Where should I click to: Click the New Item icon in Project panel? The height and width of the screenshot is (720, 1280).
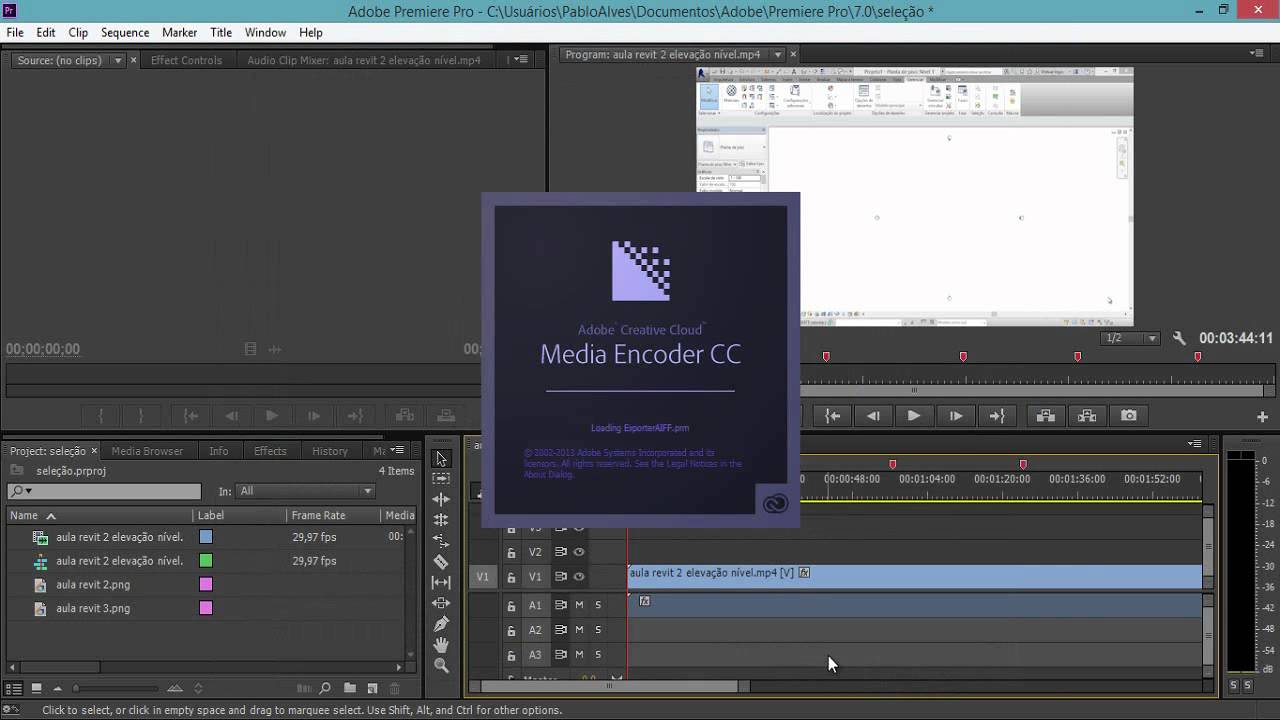coord(372,688)
